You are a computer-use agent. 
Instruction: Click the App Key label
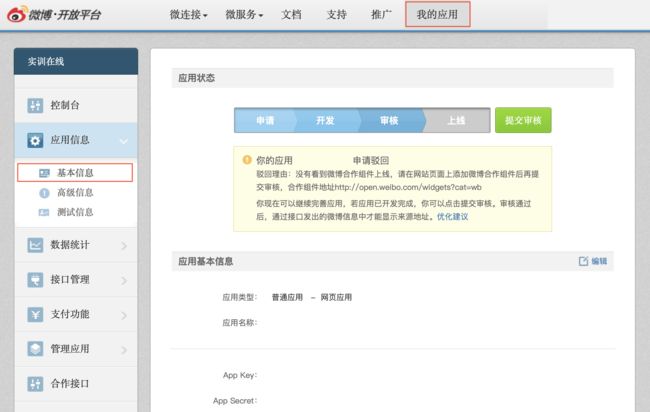[240, 376]
